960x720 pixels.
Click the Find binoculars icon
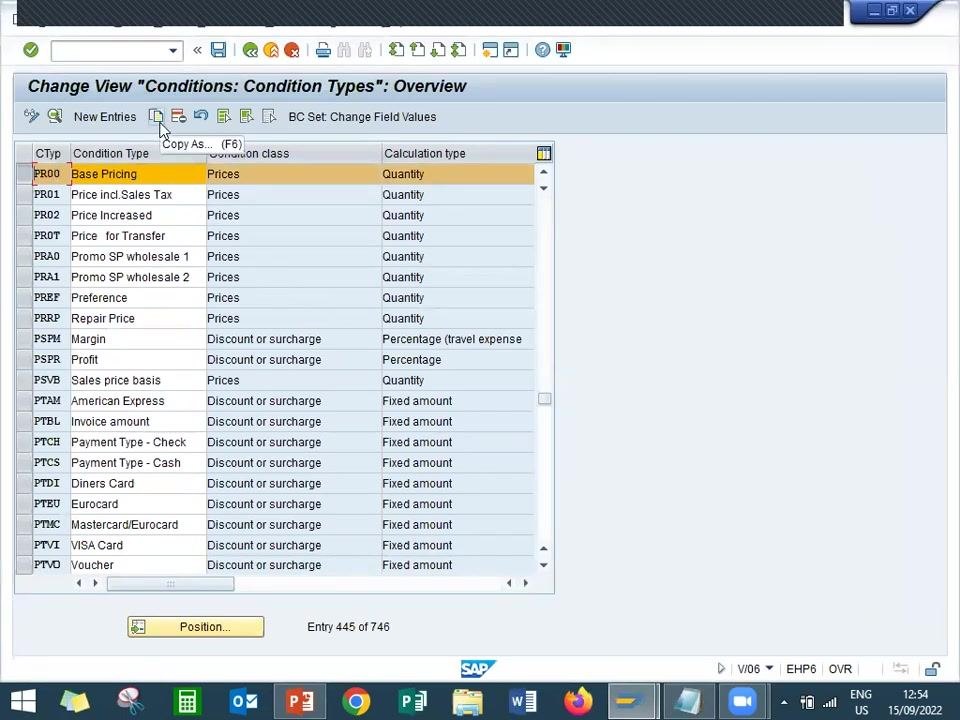[344, 50]
